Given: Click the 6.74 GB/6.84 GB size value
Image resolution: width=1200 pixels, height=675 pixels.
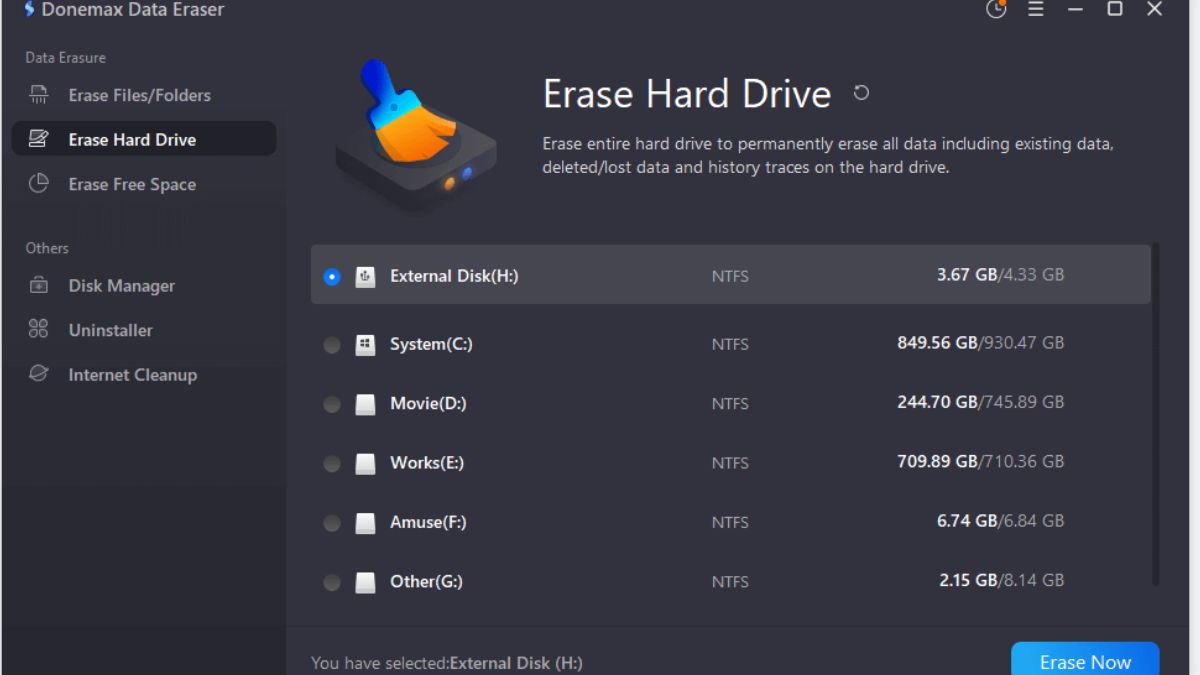Looking at the screenshot, I should (1000, 521).
